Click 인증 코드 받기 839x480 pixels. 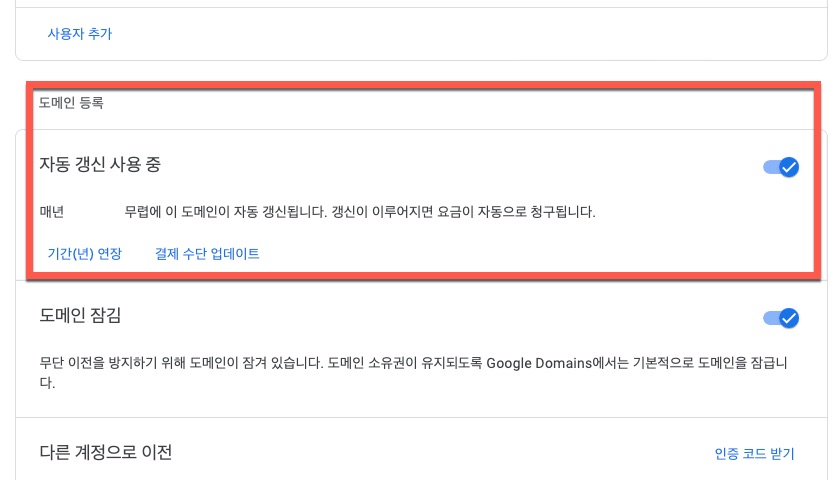click(x=754, y=454)
